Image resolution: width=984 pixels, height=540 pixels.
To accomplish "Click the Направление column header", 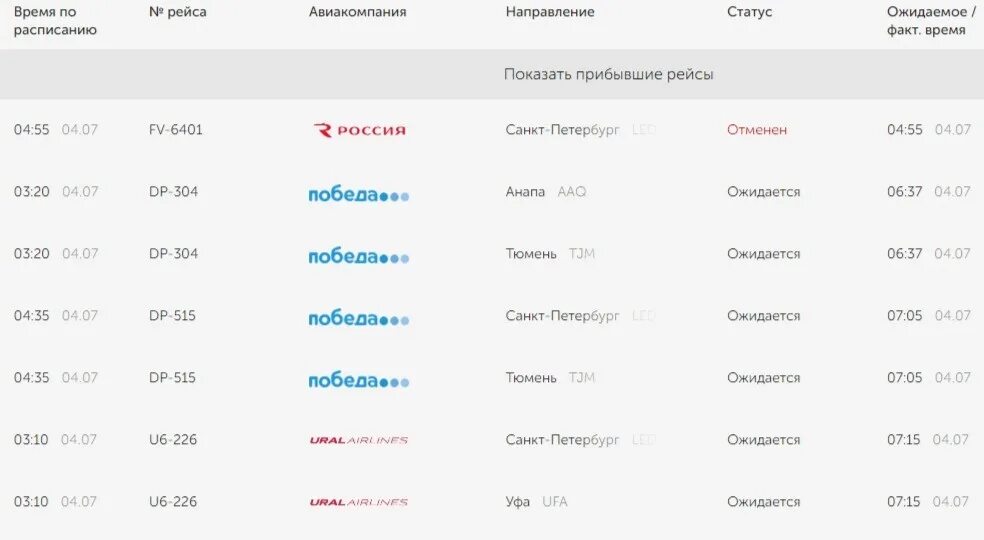I will (550, 12).
